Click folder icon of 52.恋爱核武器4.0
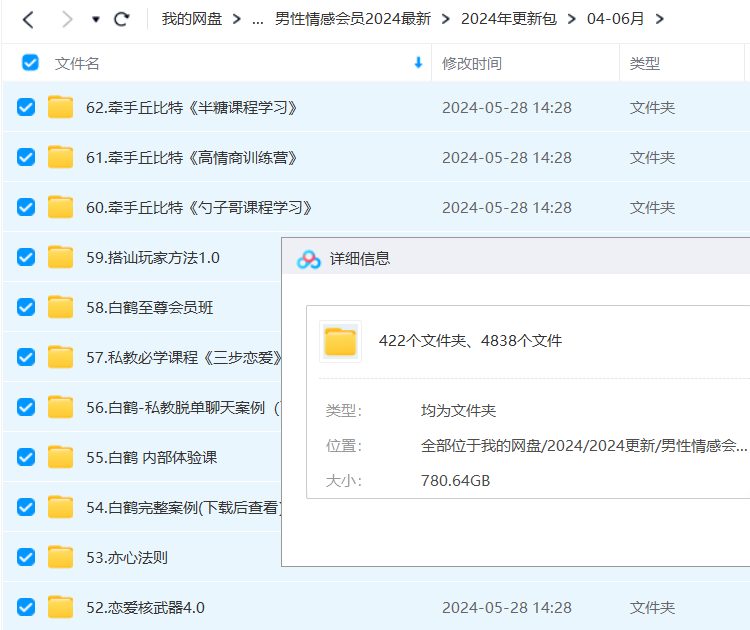The width and height of the screenshot is (750, 630). click(60, 607)
